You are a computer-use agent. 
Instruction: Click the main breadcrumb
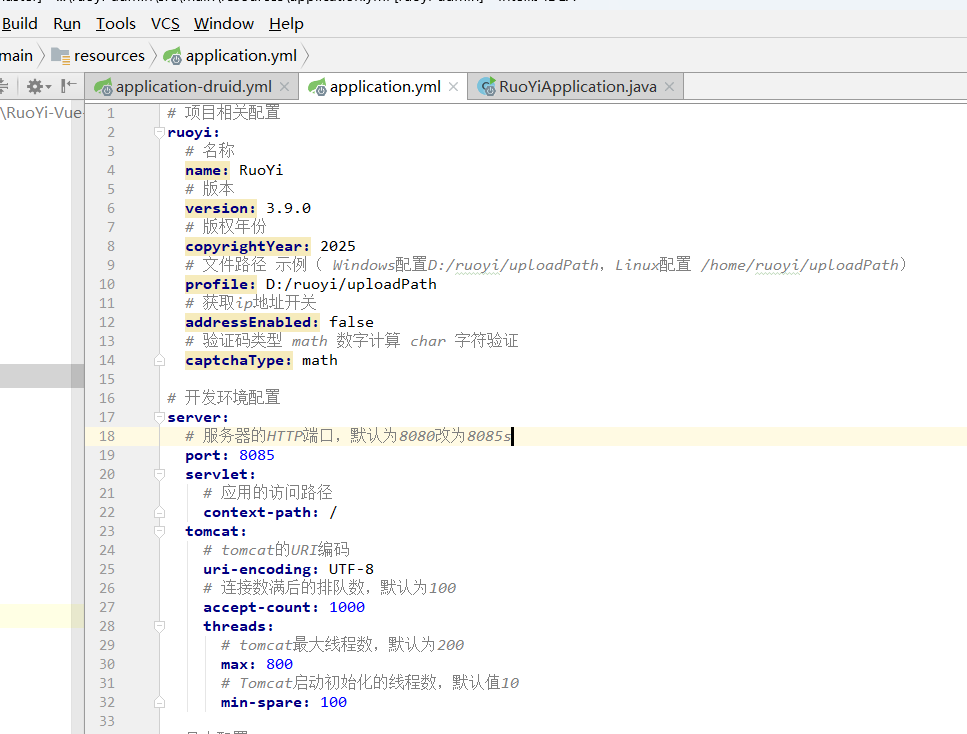(x=17, y=56)
